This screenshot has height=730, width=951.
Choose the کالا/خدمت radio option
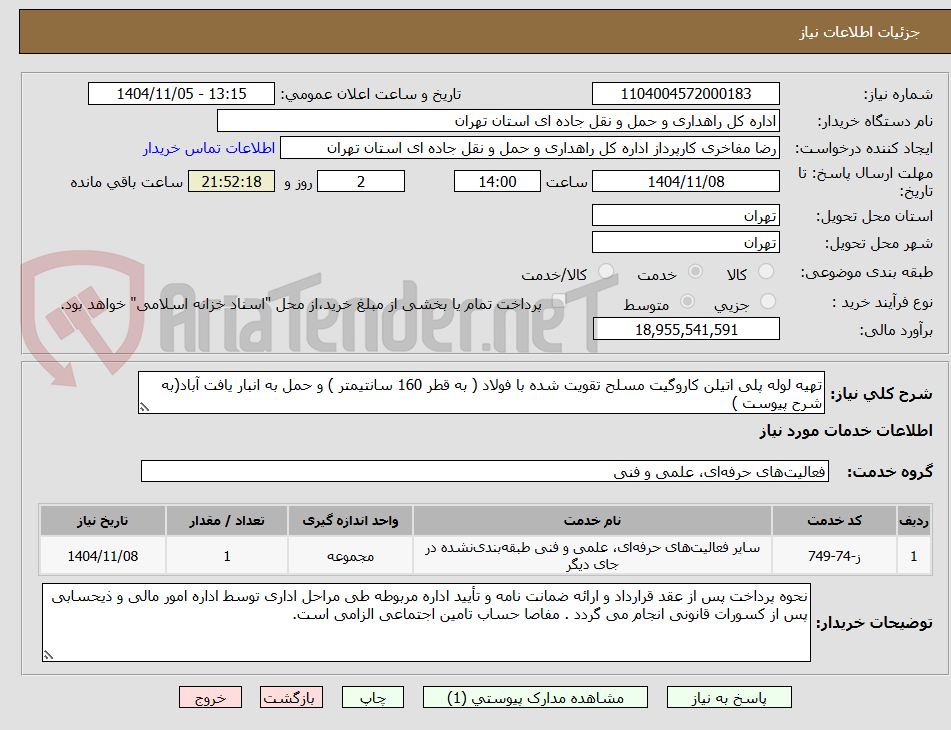click(605, 271)
